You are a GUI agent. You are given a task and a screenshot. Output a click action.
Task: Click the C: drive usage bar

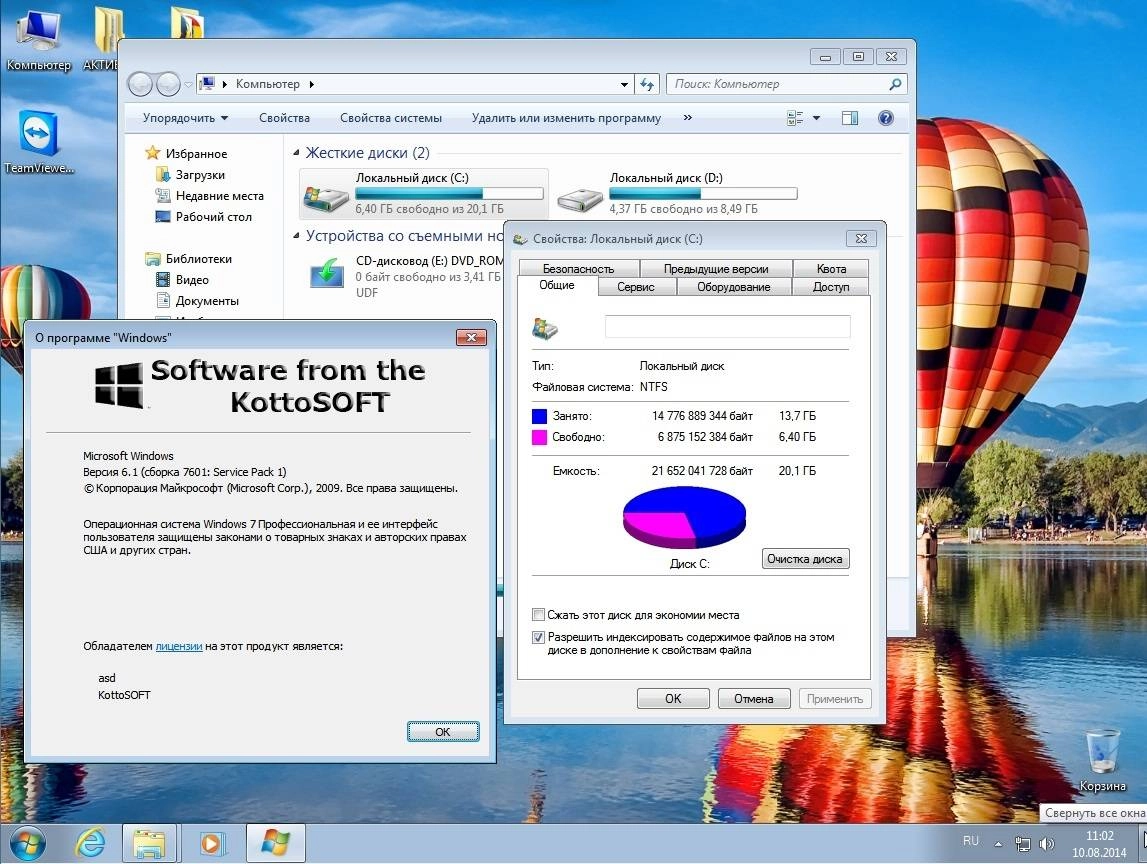click(449, 193)
